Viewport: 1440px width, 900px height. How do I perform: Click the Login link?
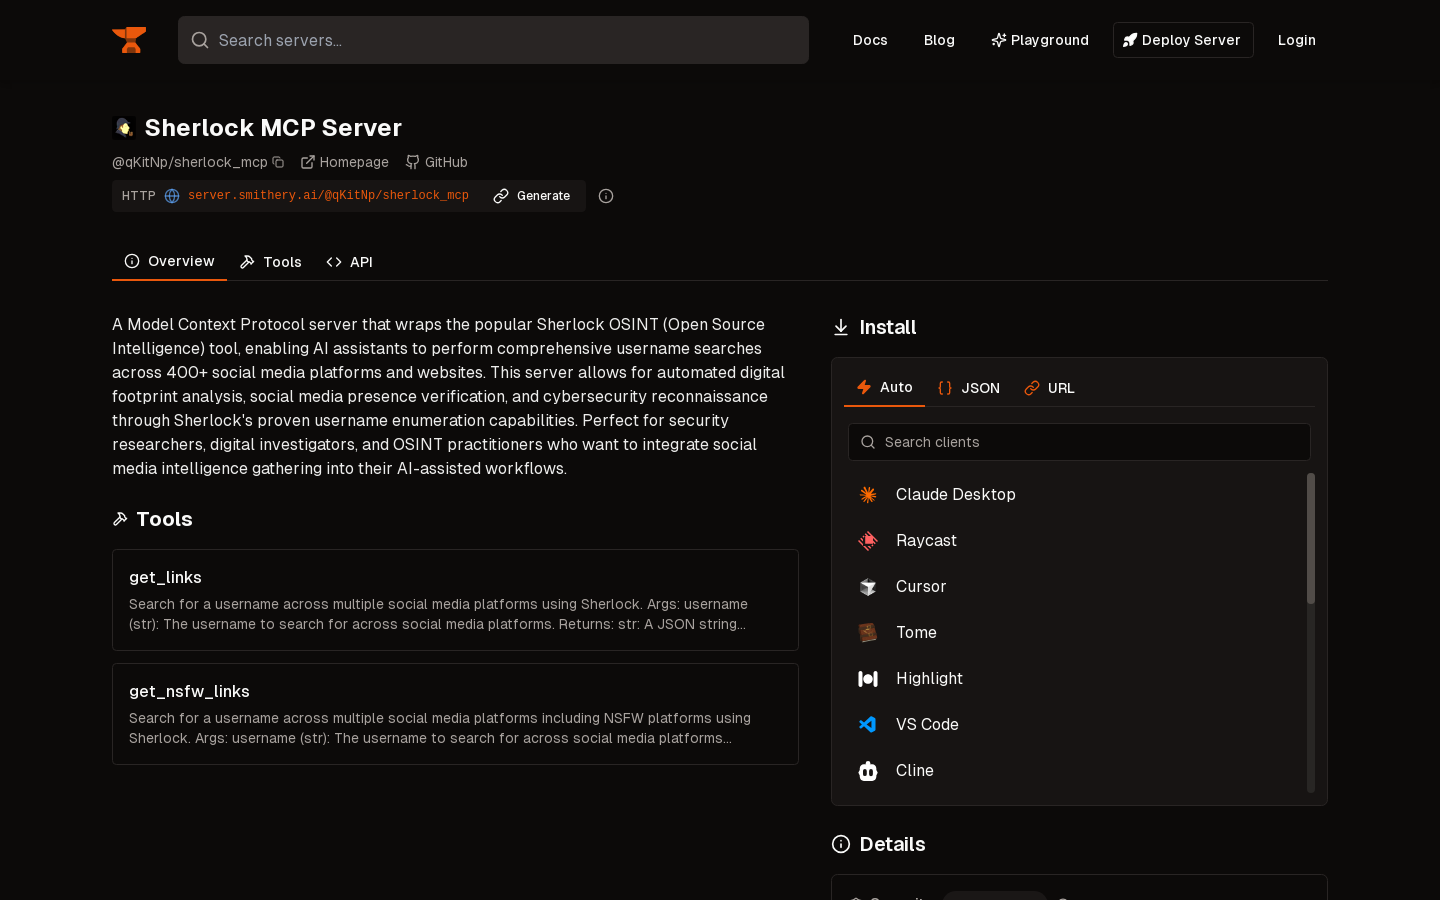tap(1296, 40)
